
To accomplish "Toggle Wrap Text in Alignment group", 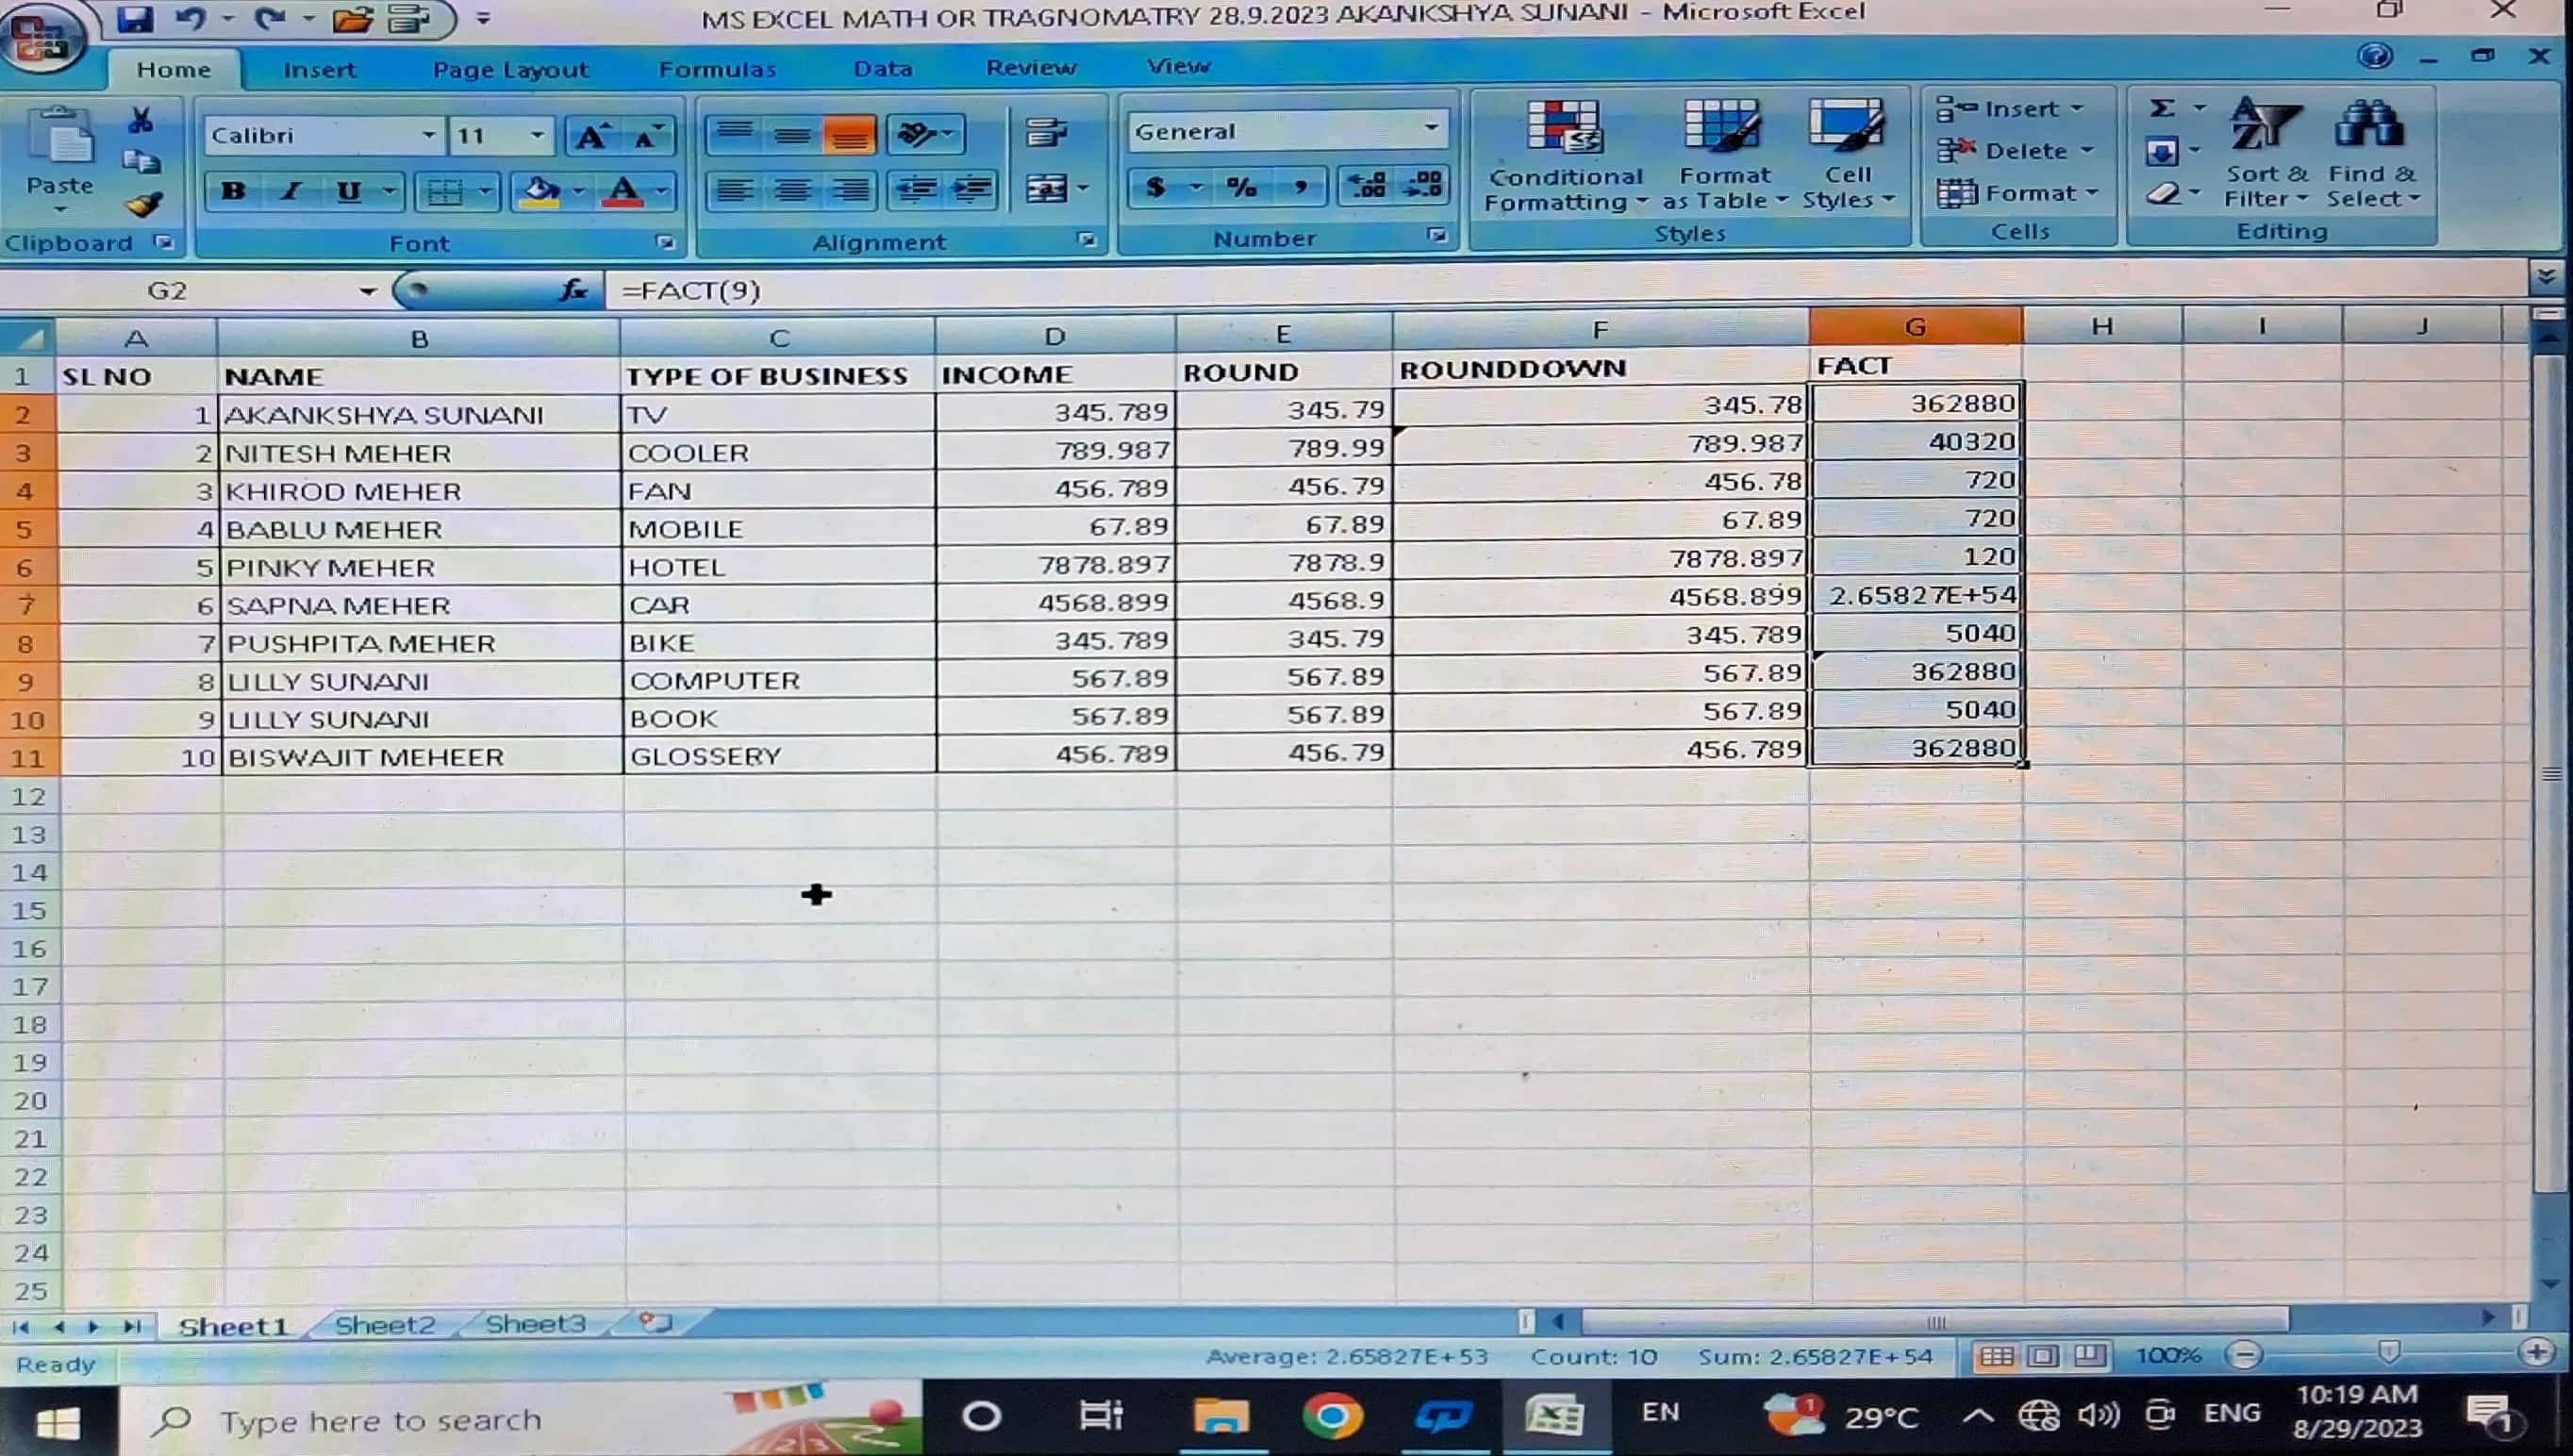I will click(x=1046, y=132).
